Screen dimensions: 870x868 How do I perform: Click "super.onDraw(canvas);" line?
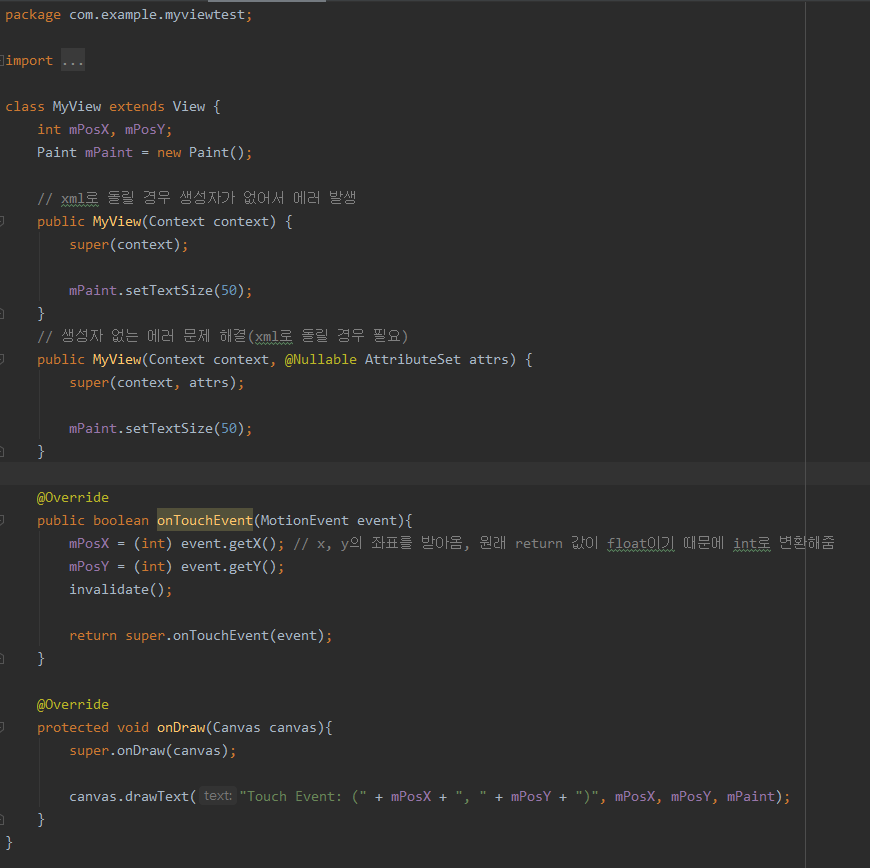pos(153,751)
